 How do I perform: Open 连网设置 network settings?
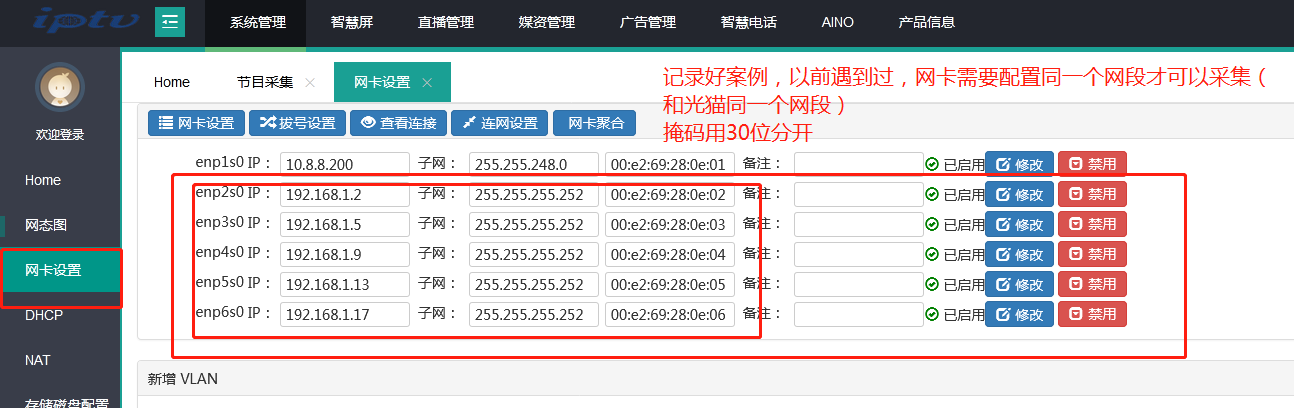pos(500,123)
